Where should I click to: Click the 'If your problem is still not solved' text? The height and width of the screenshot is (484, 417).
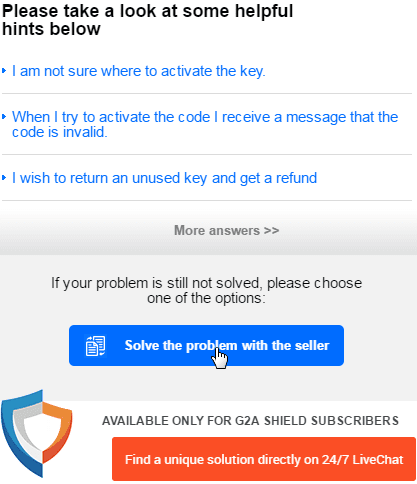point(206,290)
